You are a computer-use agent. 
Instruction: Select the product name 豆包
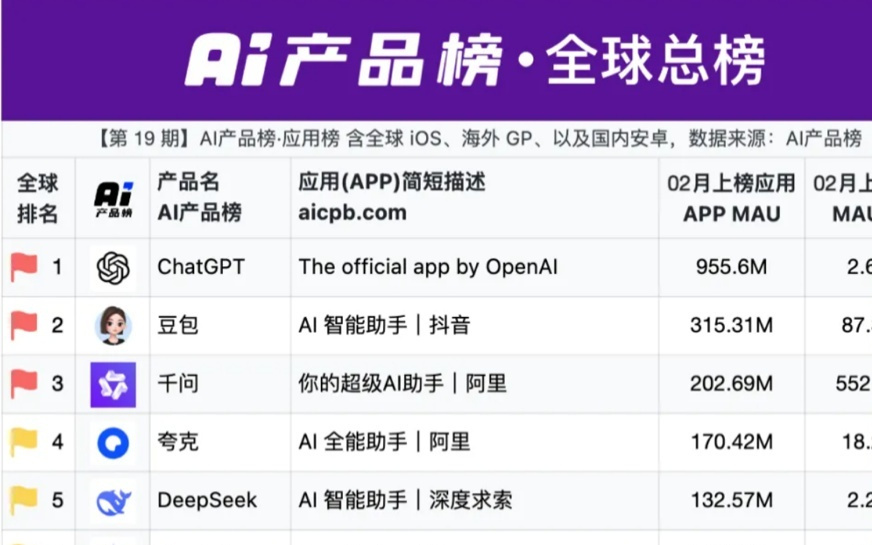click(x=178, y=325)
